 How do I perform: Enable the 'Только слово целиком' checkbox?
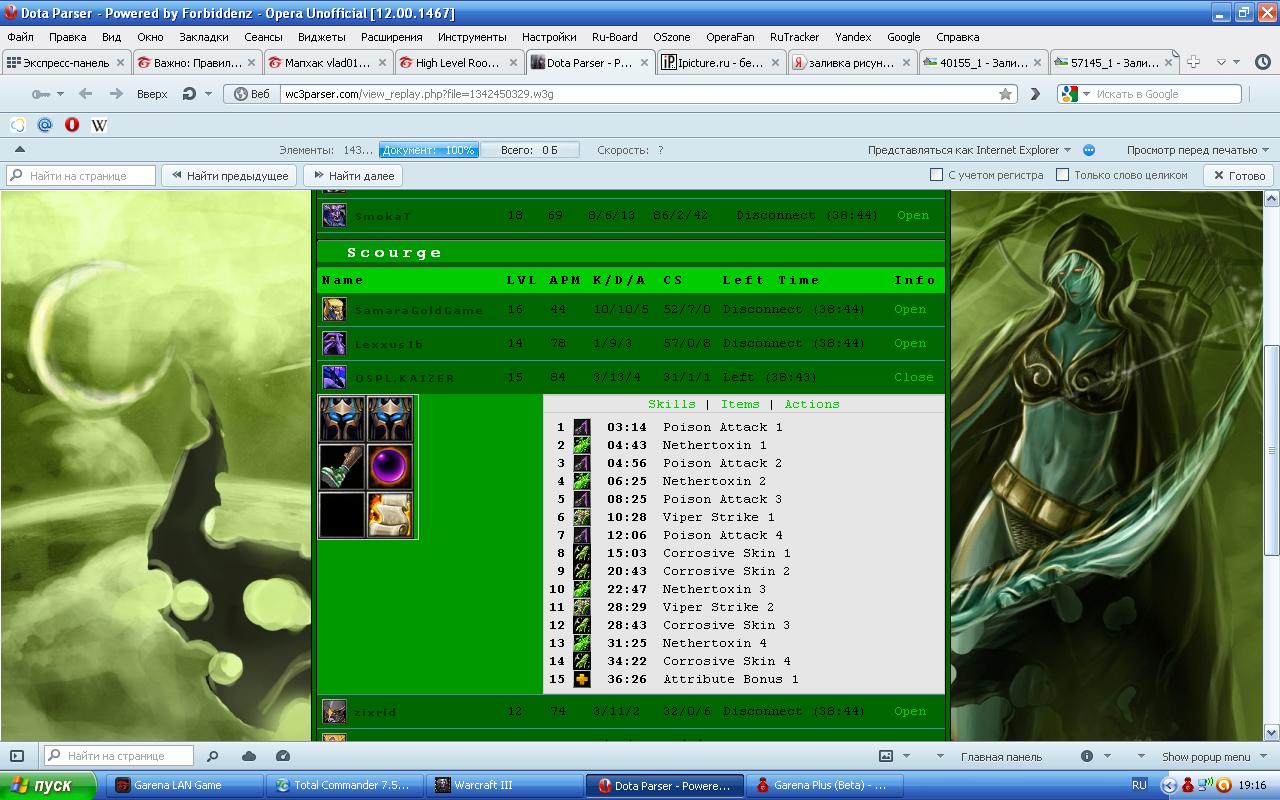(1063, 175)
